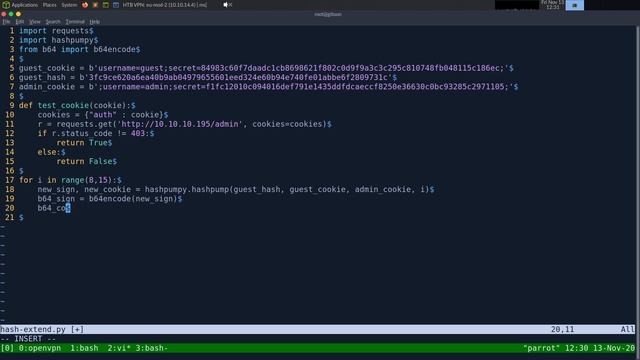
Task: Click the 'All' scroll indicator in status line
Action: click(x=627, y=329)
